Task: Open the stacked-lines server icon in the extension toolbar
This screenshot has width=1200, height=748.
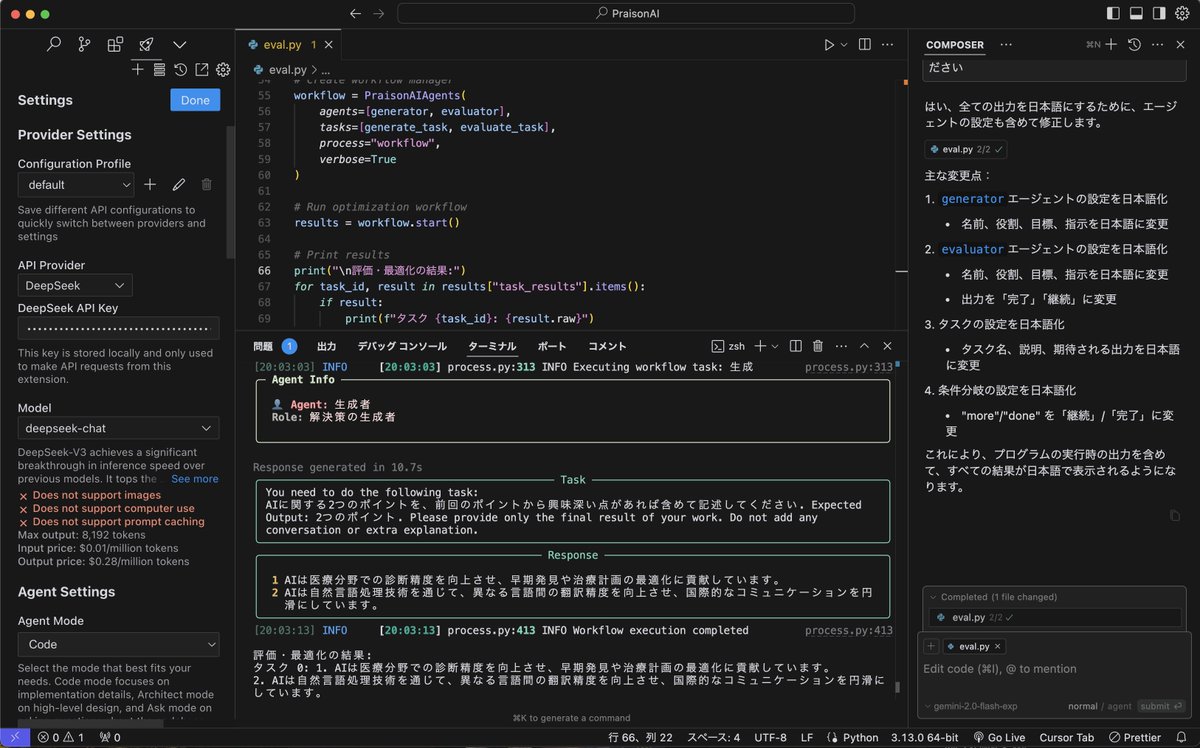Action: (159, 69)
